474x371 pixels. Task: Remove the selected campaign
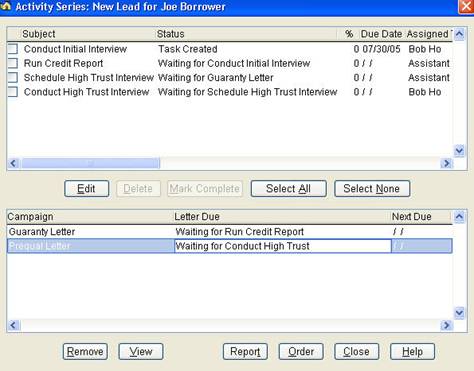[85, 352]
